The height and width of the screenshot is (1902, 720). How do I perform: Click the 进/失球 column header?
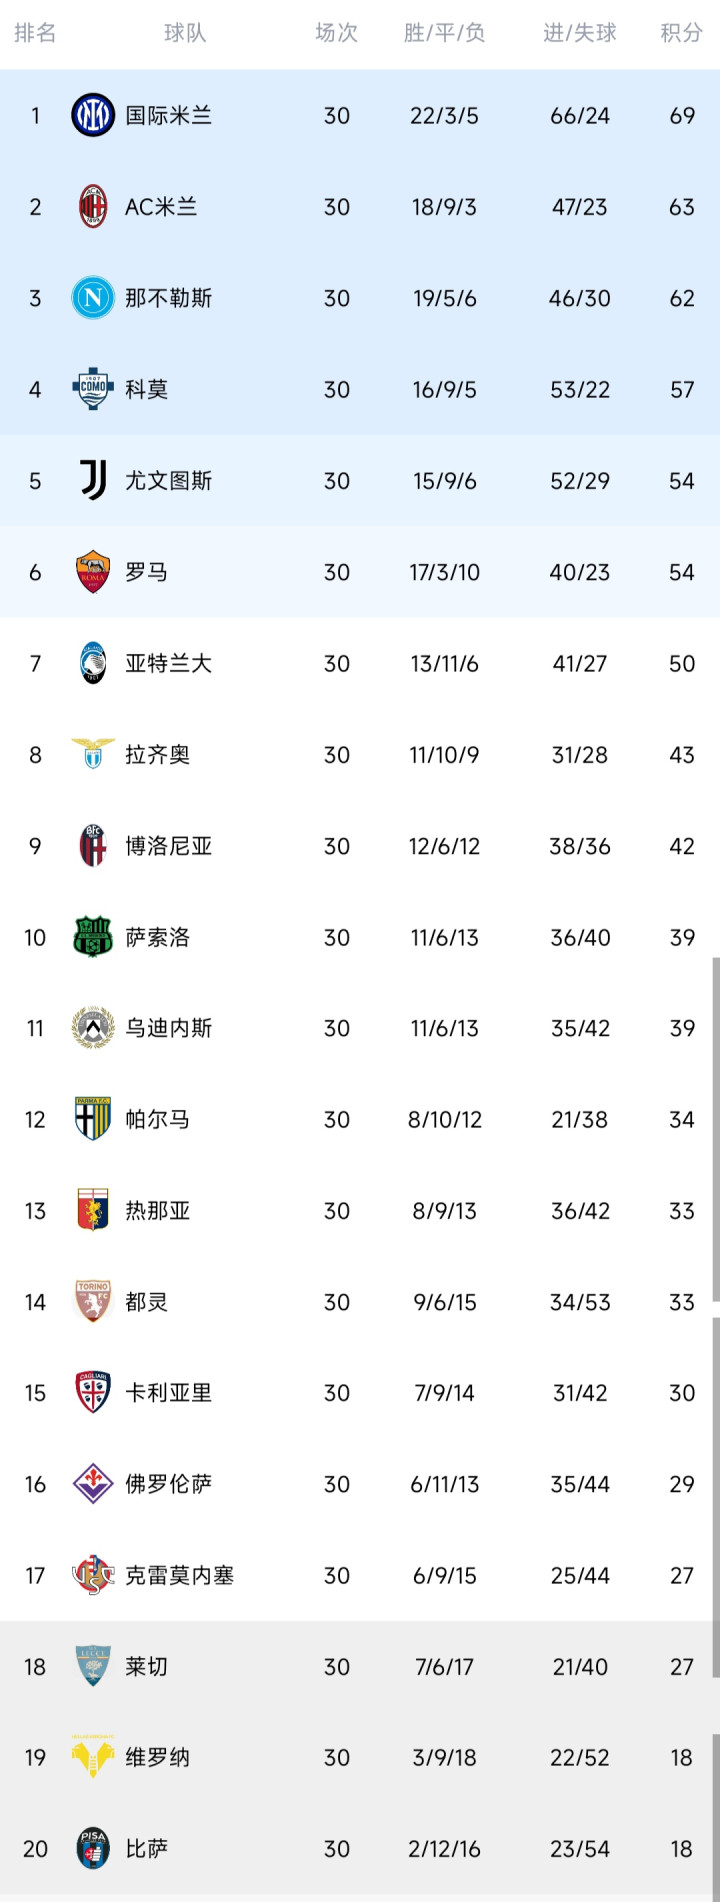(580, 33)
